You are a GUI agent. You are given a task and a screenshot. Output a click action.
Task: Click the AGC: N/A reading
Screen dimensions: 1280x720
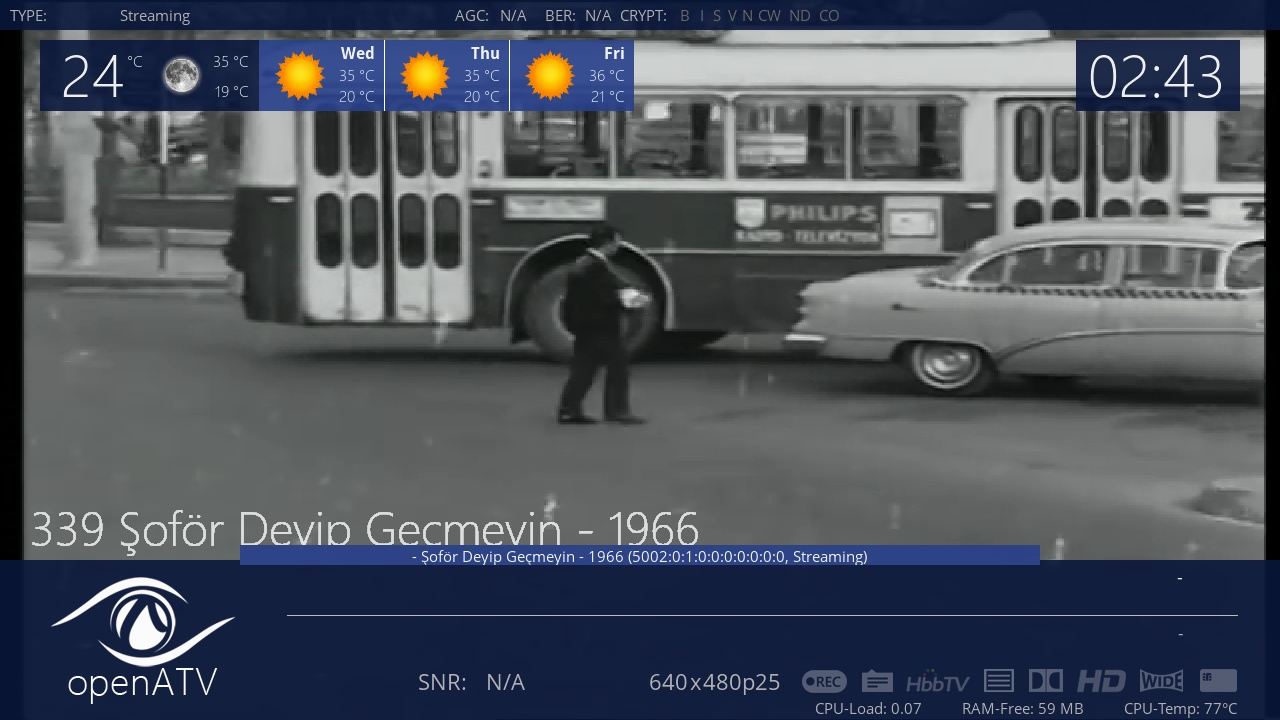pyautogui.click(x=490, y=16)
